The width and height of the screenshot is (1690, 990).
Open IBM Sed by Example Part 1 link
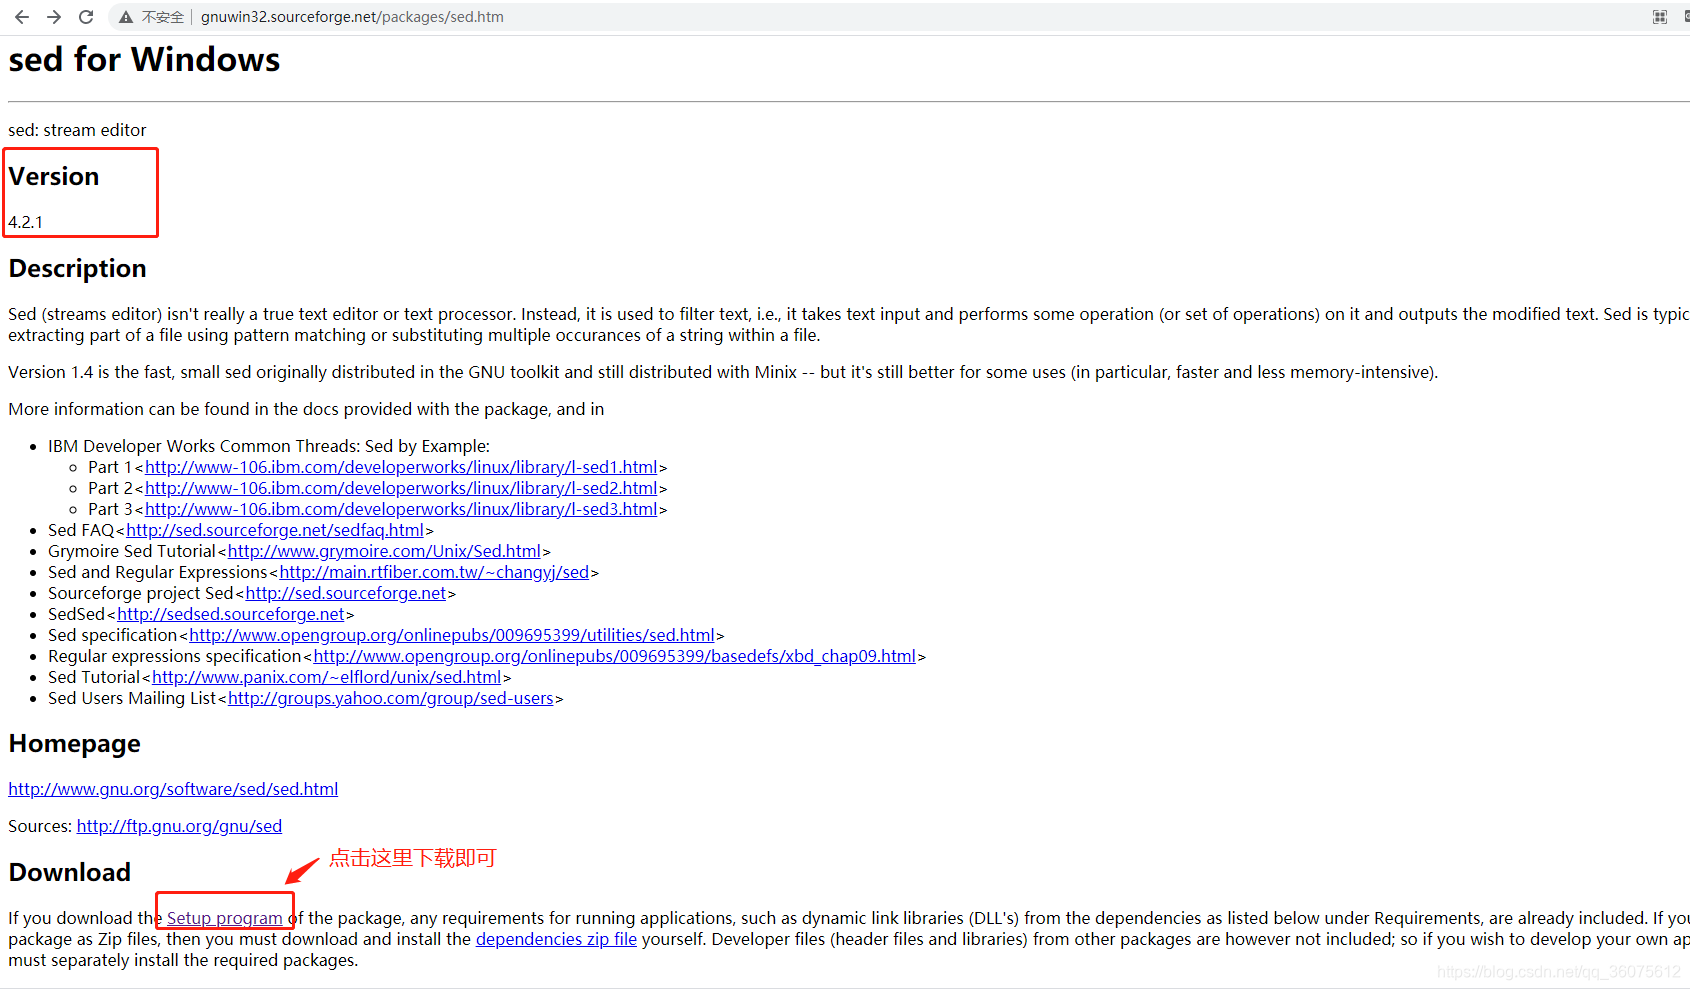coord(401,467)
